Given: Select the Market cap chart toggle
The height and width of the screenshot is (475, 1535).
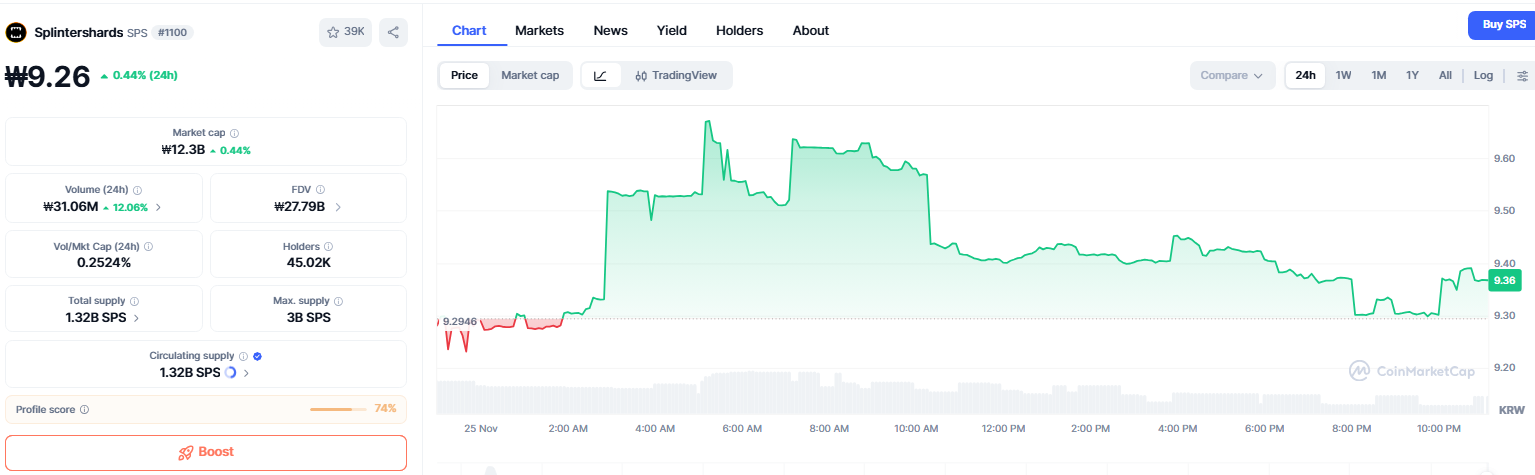Looking at the screenshot, I should 530,75.
